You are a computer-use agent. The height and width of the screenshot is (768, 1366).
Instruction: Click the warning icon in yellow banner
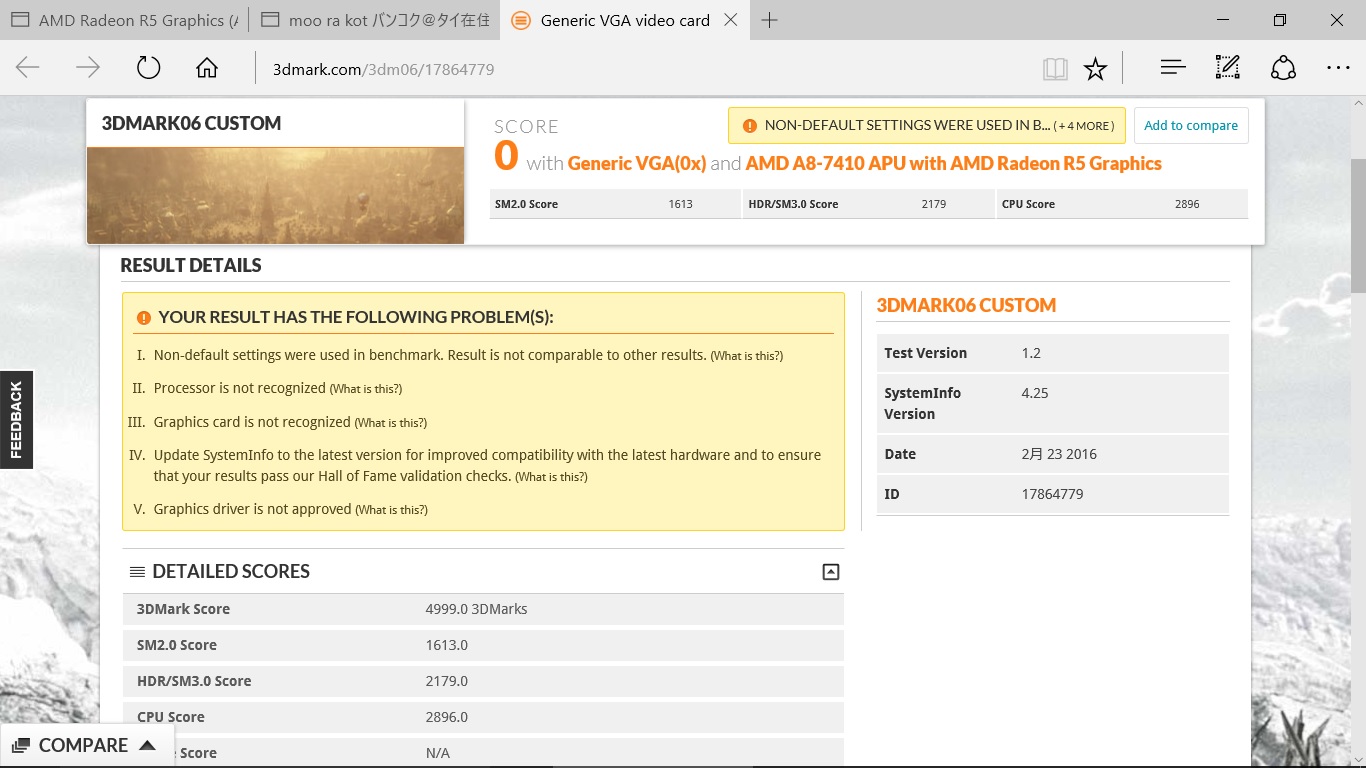(750, 126)
